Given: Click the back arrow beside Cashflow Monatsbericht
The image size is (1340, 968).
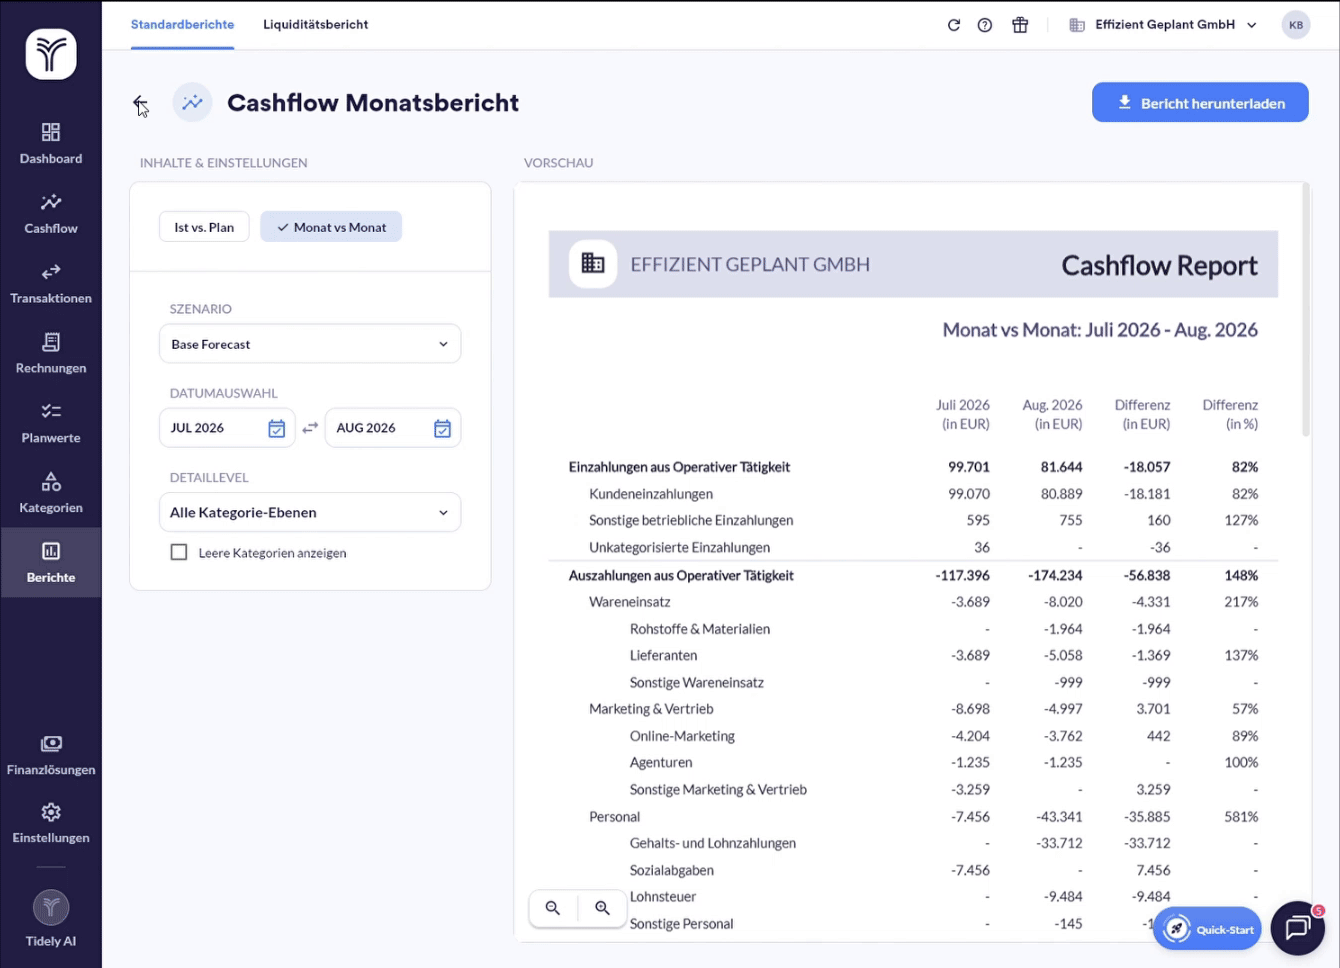Looking at the screenshot, I should pyautogui.click(x=140, y=103).
